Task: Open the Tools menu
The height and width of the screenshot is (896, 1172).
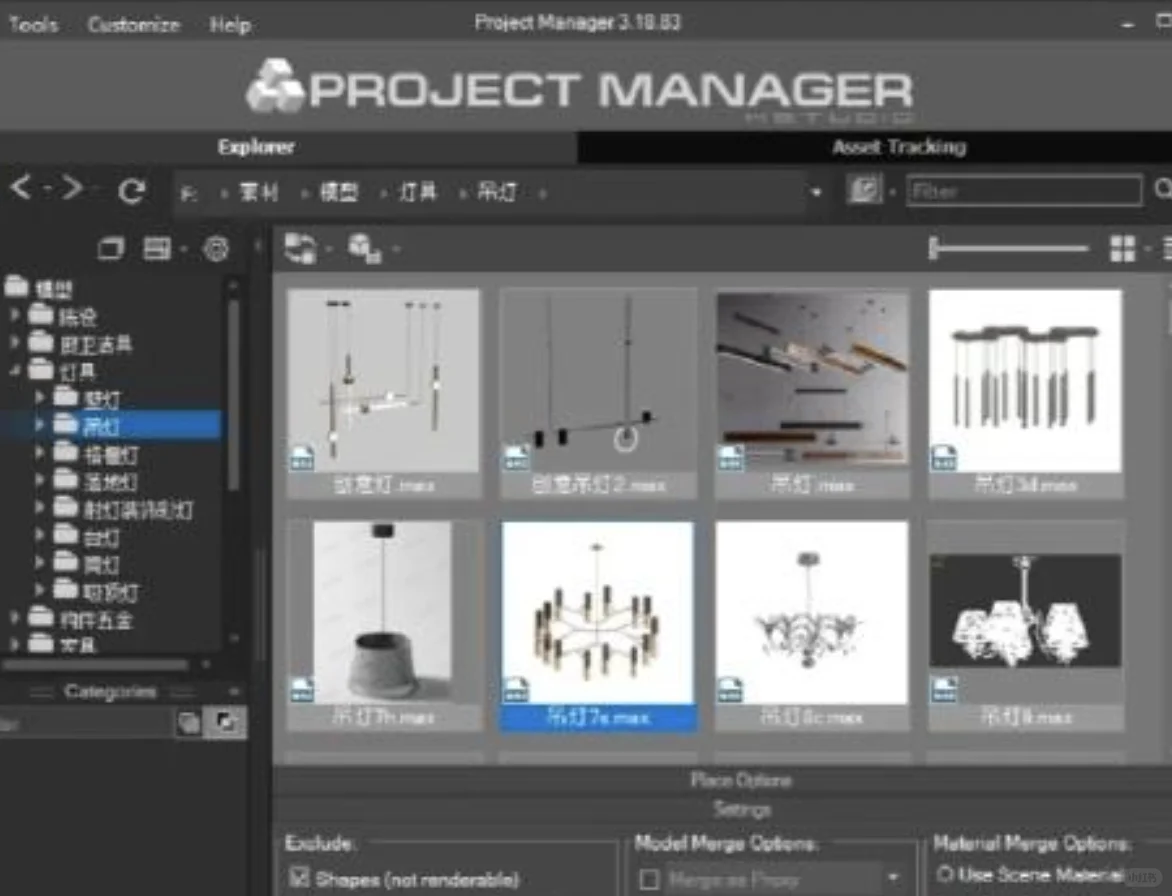Action: [33, 25]
